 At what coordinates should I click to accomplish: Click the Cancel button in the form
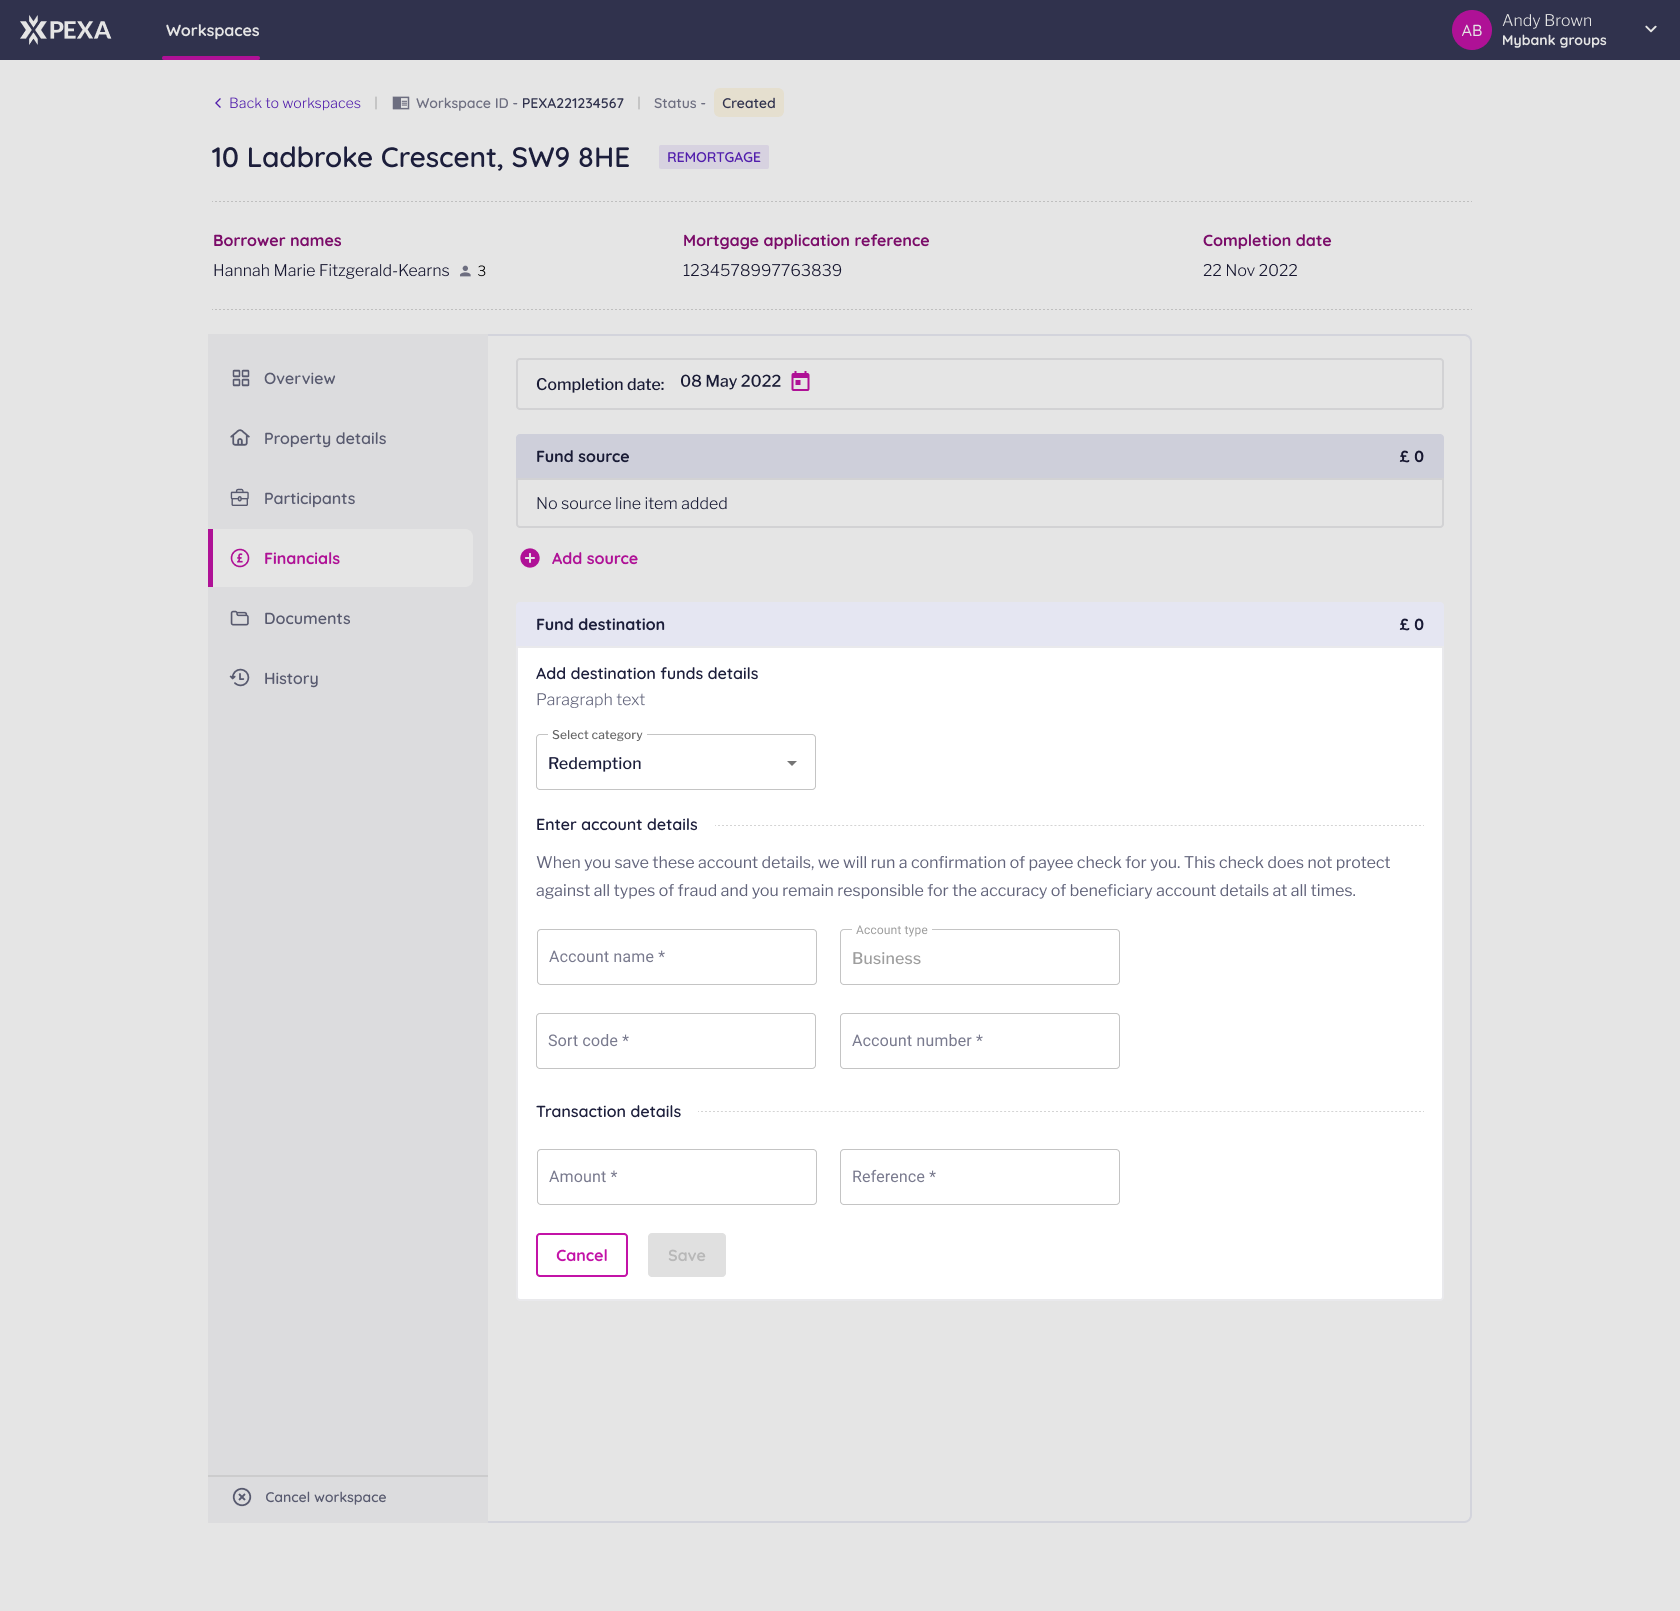(x=581, y=1255)
